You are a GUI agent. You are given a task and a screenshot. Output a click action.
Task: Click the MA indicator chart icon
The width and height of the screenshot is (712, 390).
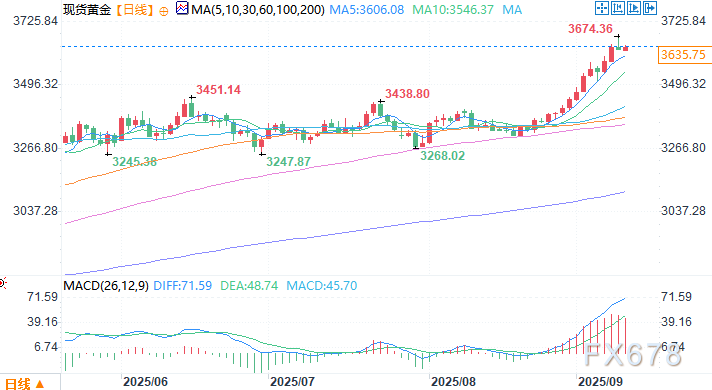click(182, 8)
